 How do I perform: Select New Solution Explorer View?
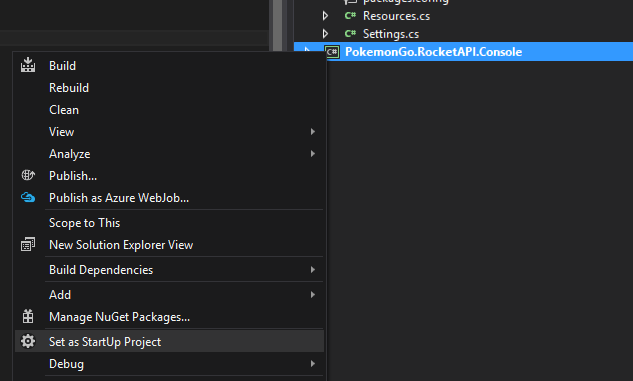tap(169, 245)
